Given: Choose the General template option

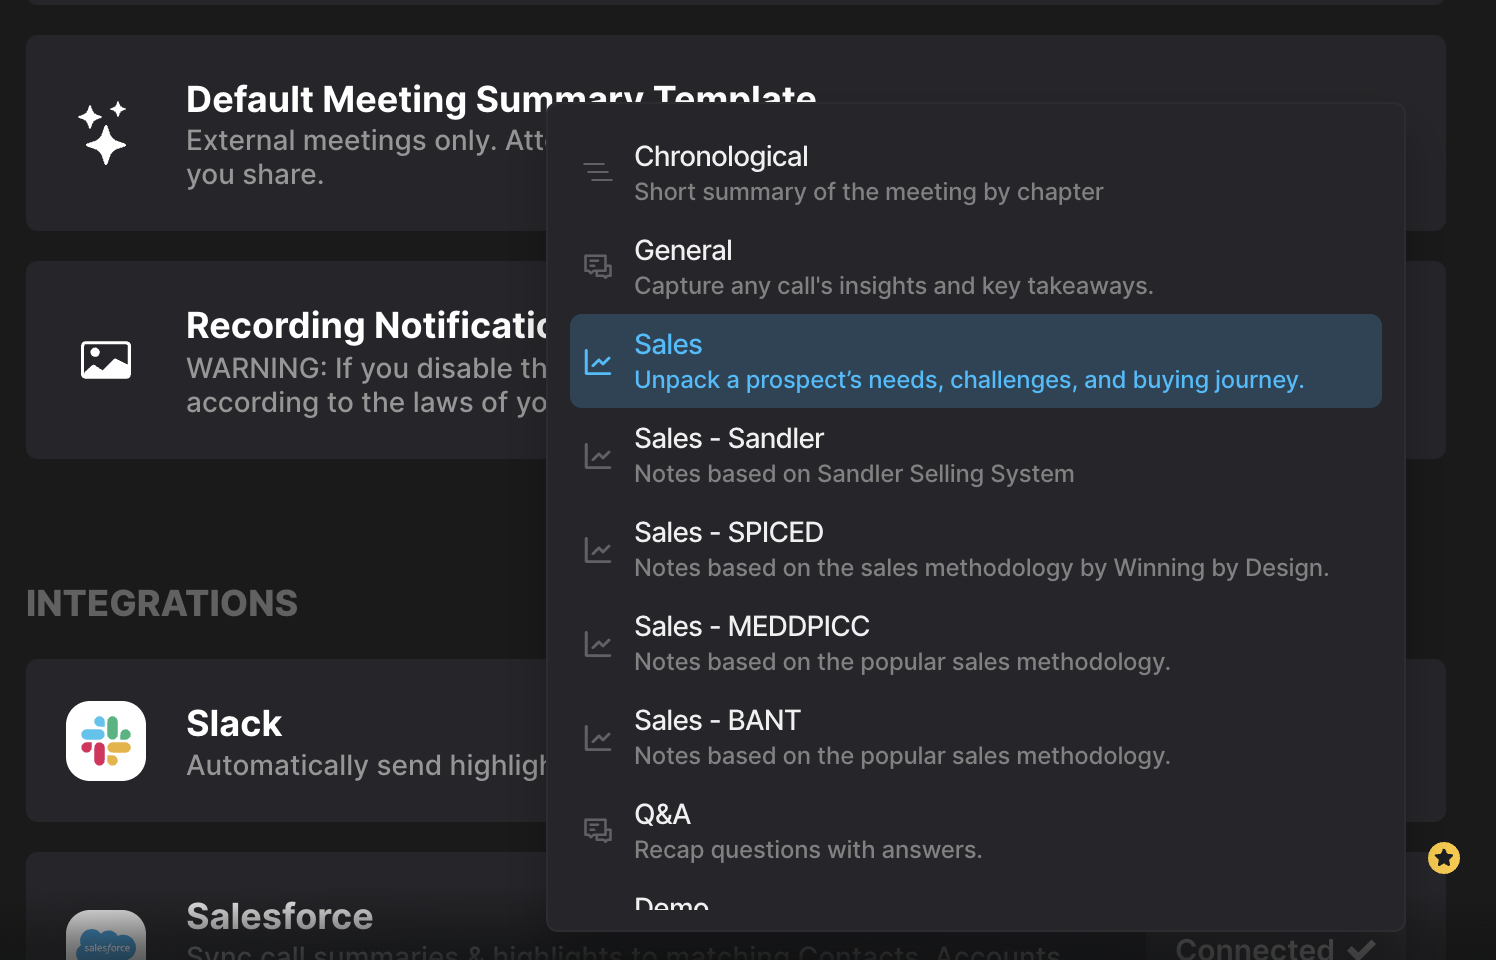Looking at the screenshot, I should point(976,267).
